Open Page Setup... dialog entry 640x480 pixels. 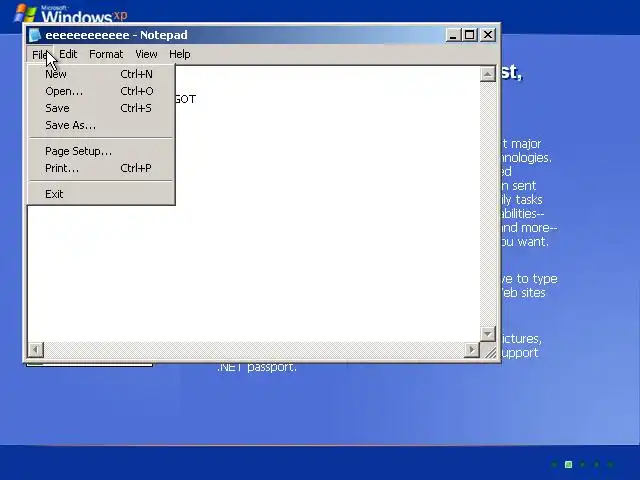pos(101,151)
